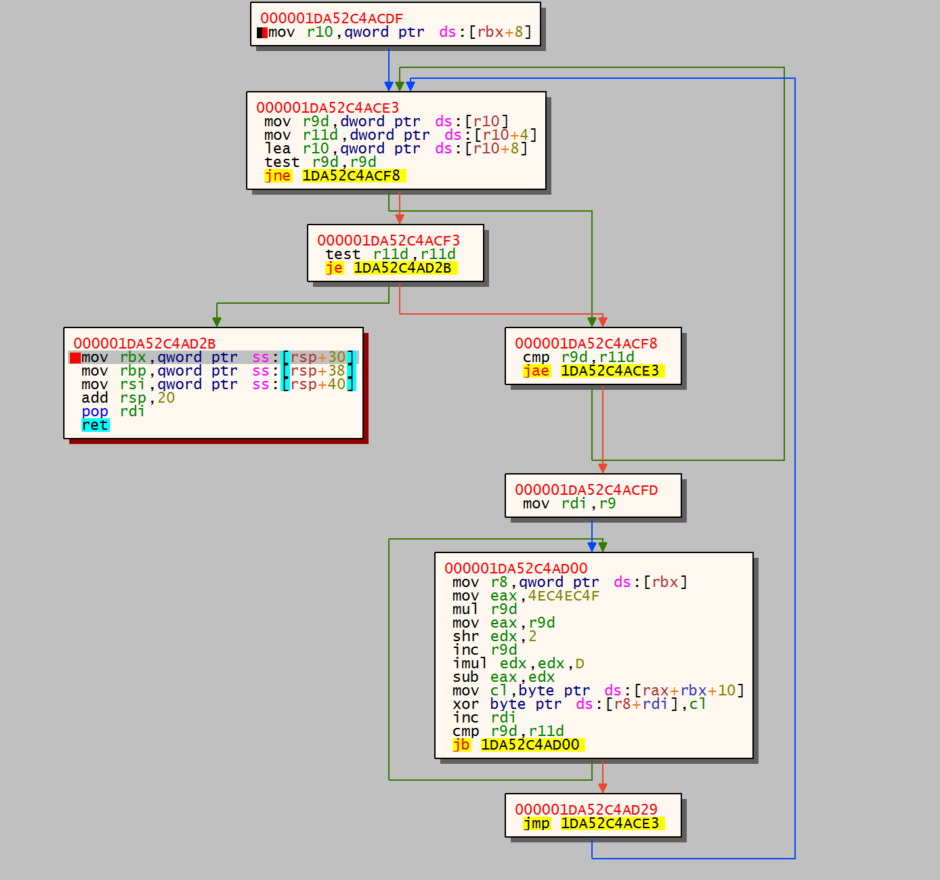Click the cmp r9d,r11d line in block ACF8
The image size is (940, 880).
[x=579, y=357]
